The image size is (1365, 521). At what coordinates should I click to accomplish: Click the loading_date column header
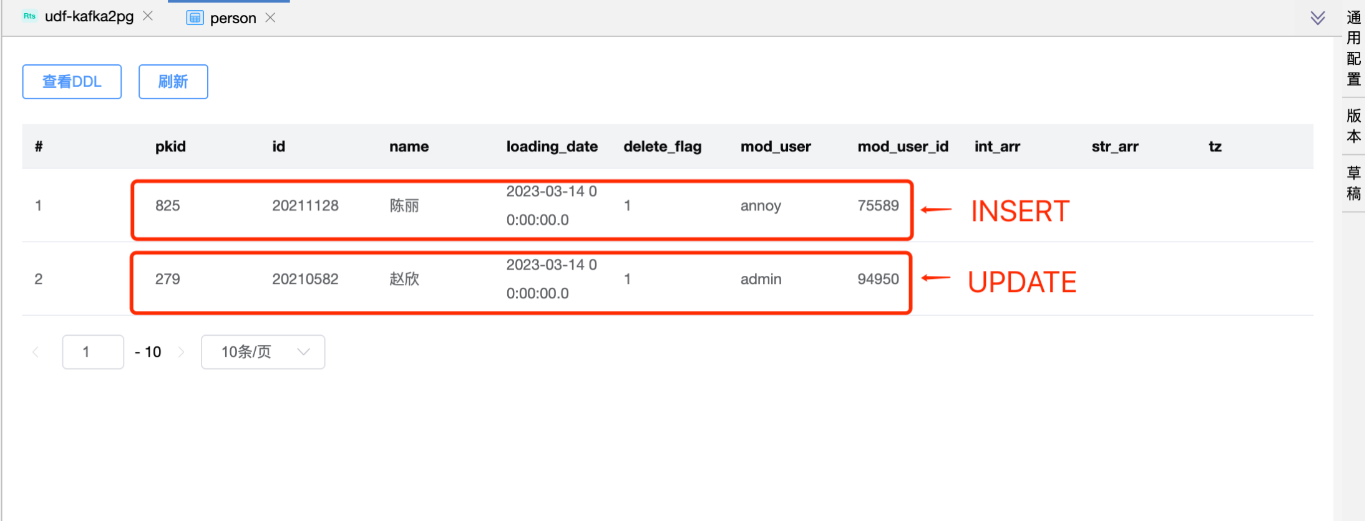pos(552,146)
